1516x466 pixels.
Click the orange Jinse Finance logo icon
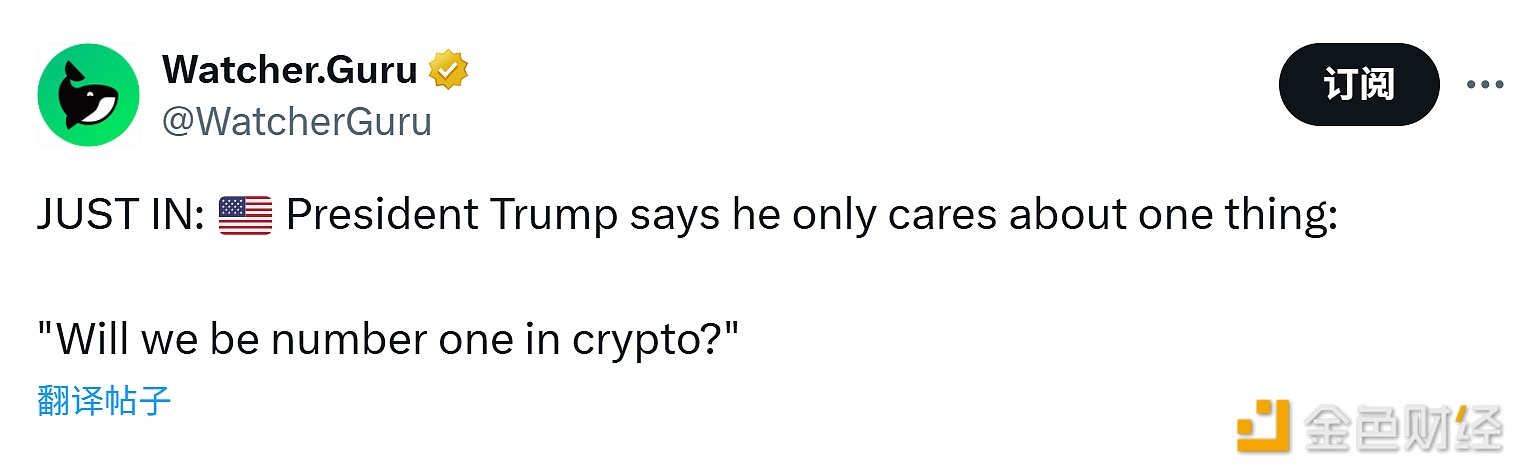1264,426
